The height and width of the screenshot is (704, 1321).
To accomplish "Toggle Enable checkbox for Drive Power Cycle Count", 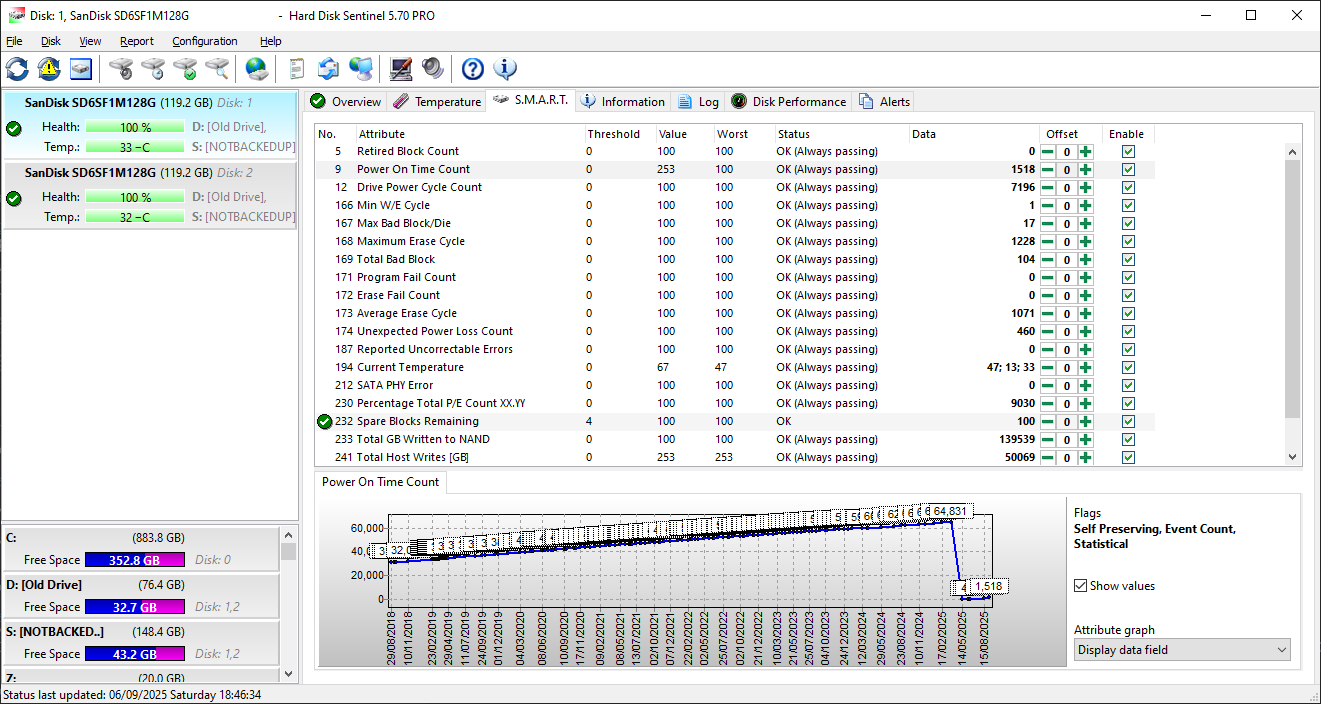I will pos(1128,188).
